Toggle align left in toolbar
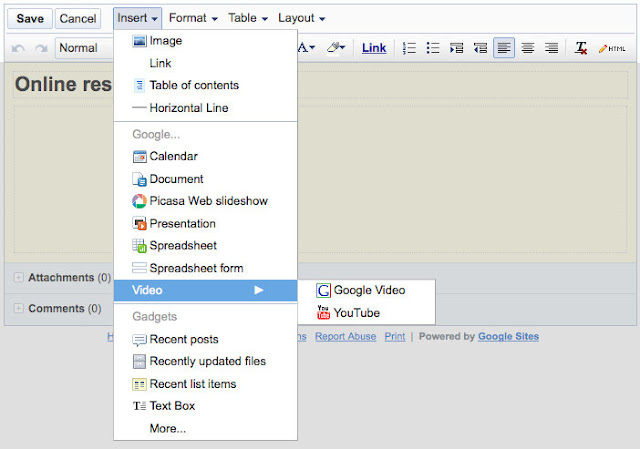Image resolution: width=640 pixels, height=449 pixels. [x=504, y=47]
